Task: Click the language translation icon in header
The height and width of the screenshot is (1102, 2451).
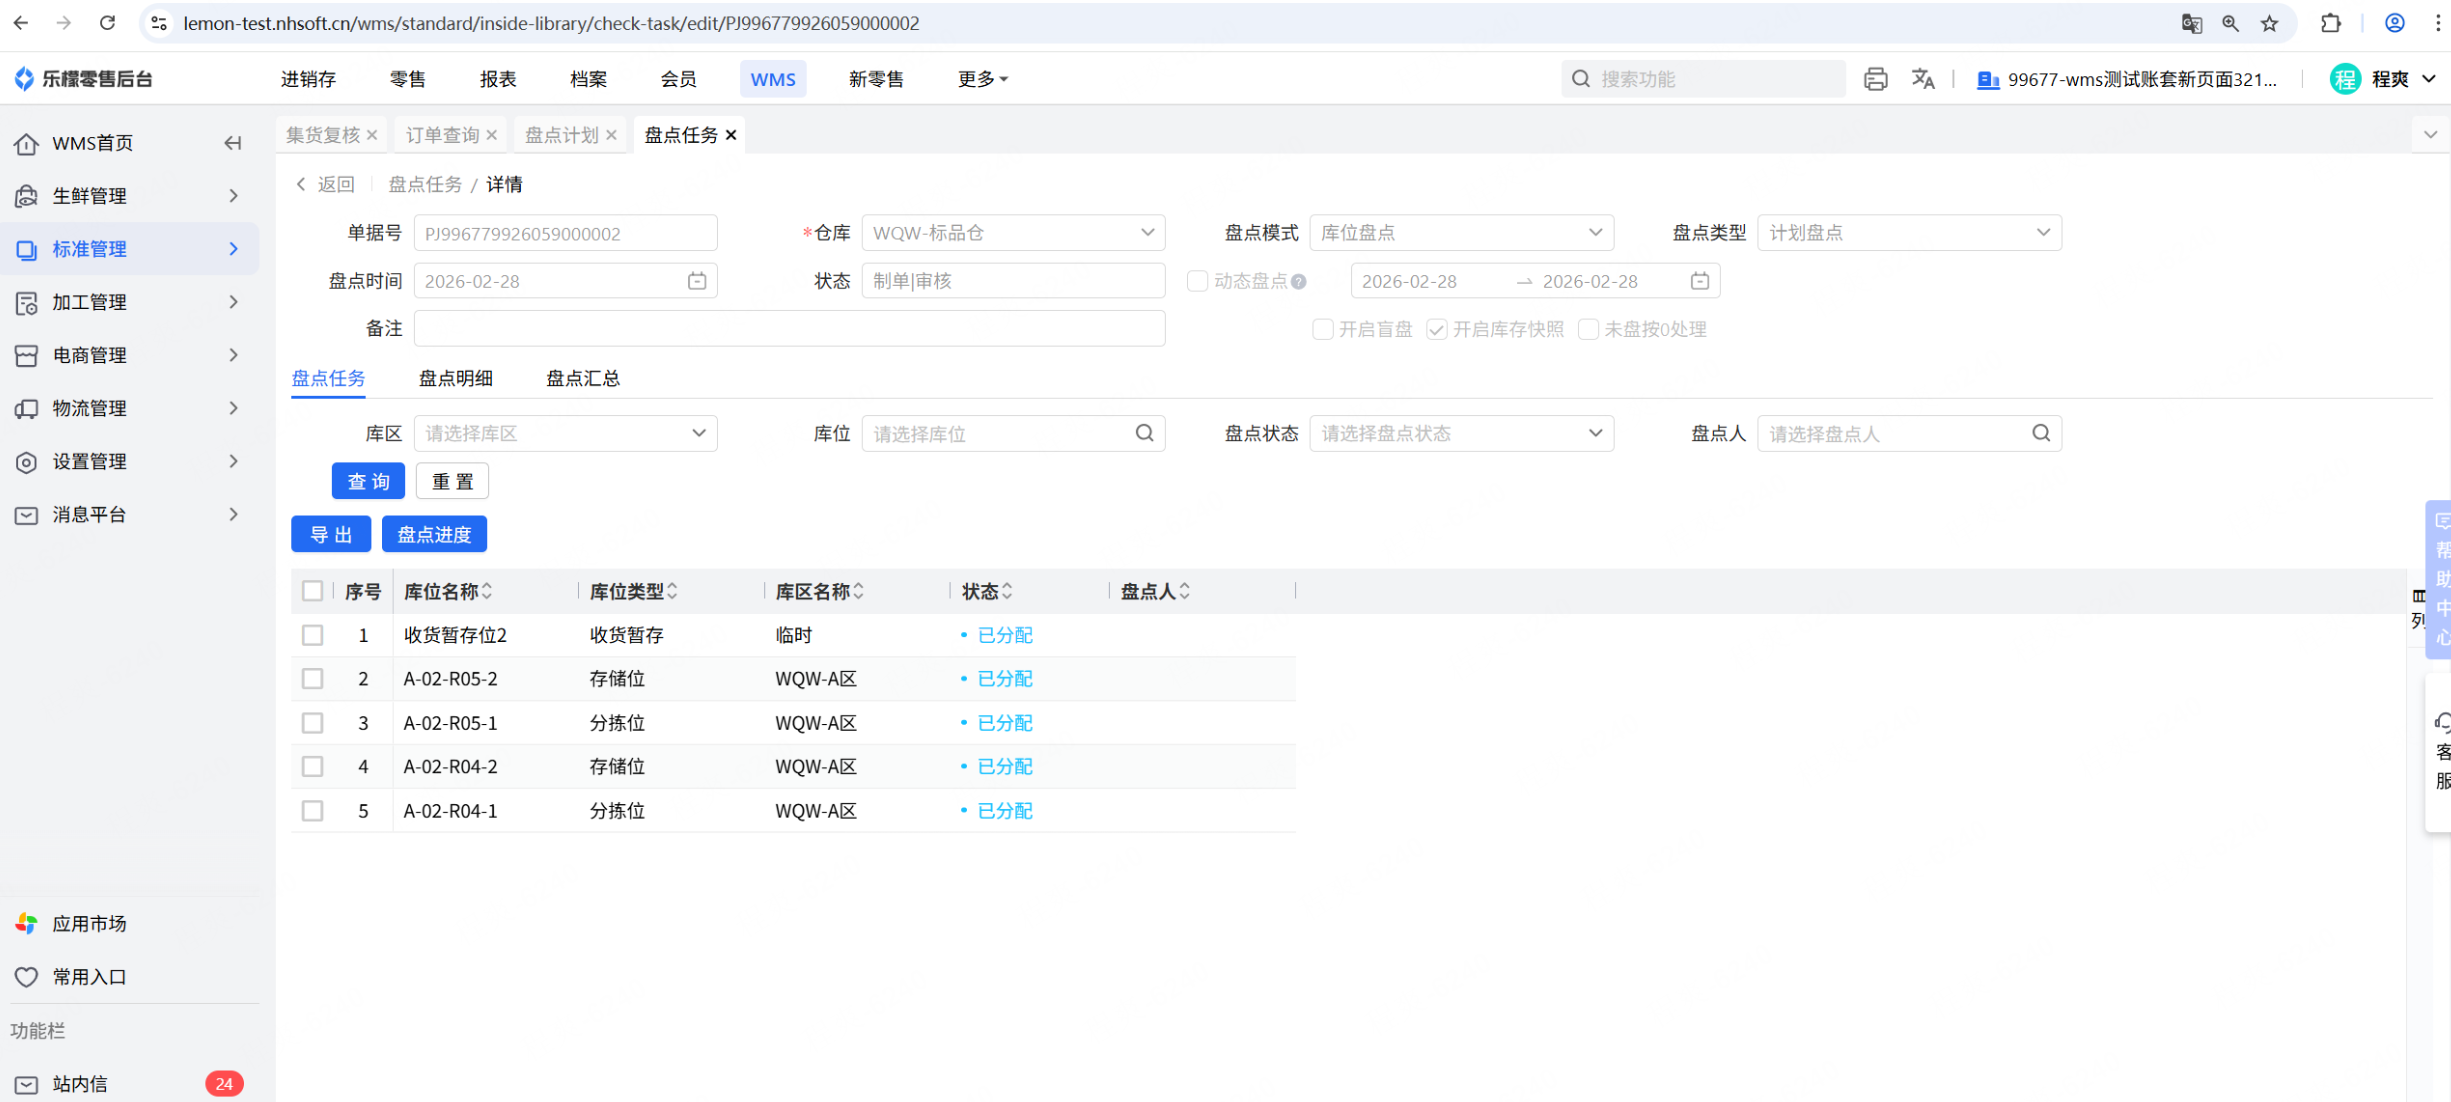Action: coord(1922,79)
